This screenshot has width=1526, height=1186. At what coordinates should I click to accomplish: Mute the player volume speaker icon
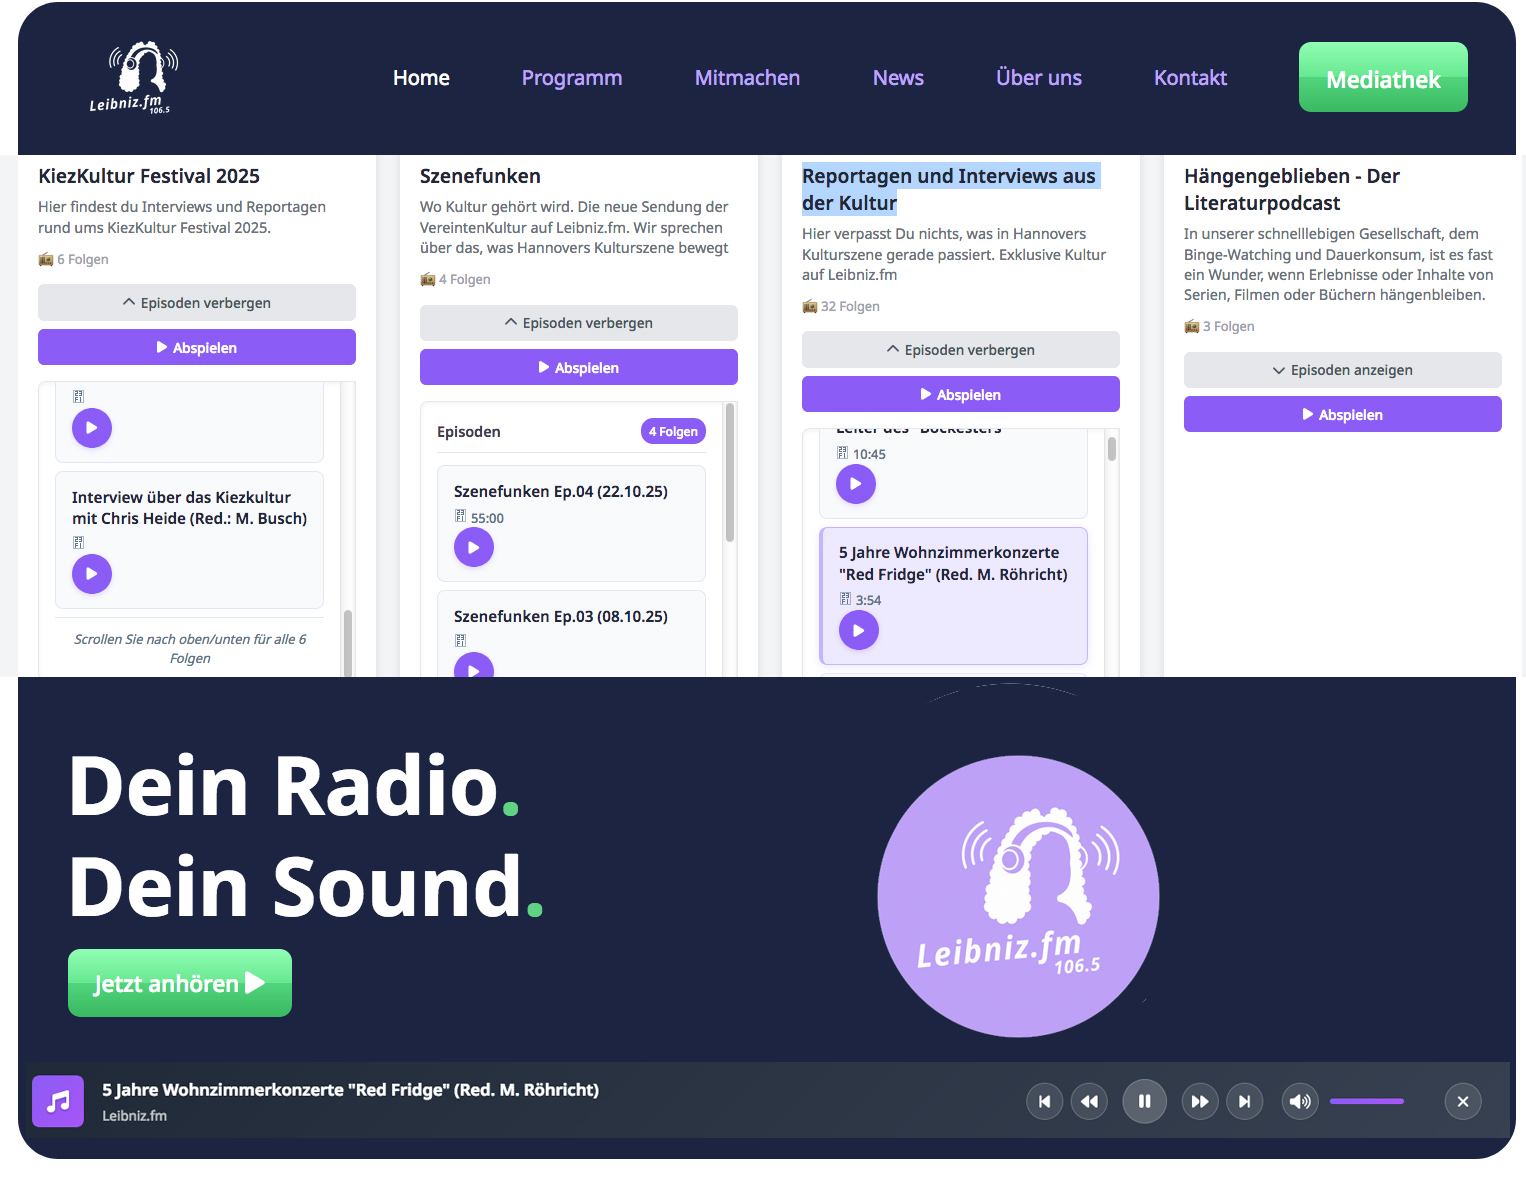[x=1299, y=1101]
